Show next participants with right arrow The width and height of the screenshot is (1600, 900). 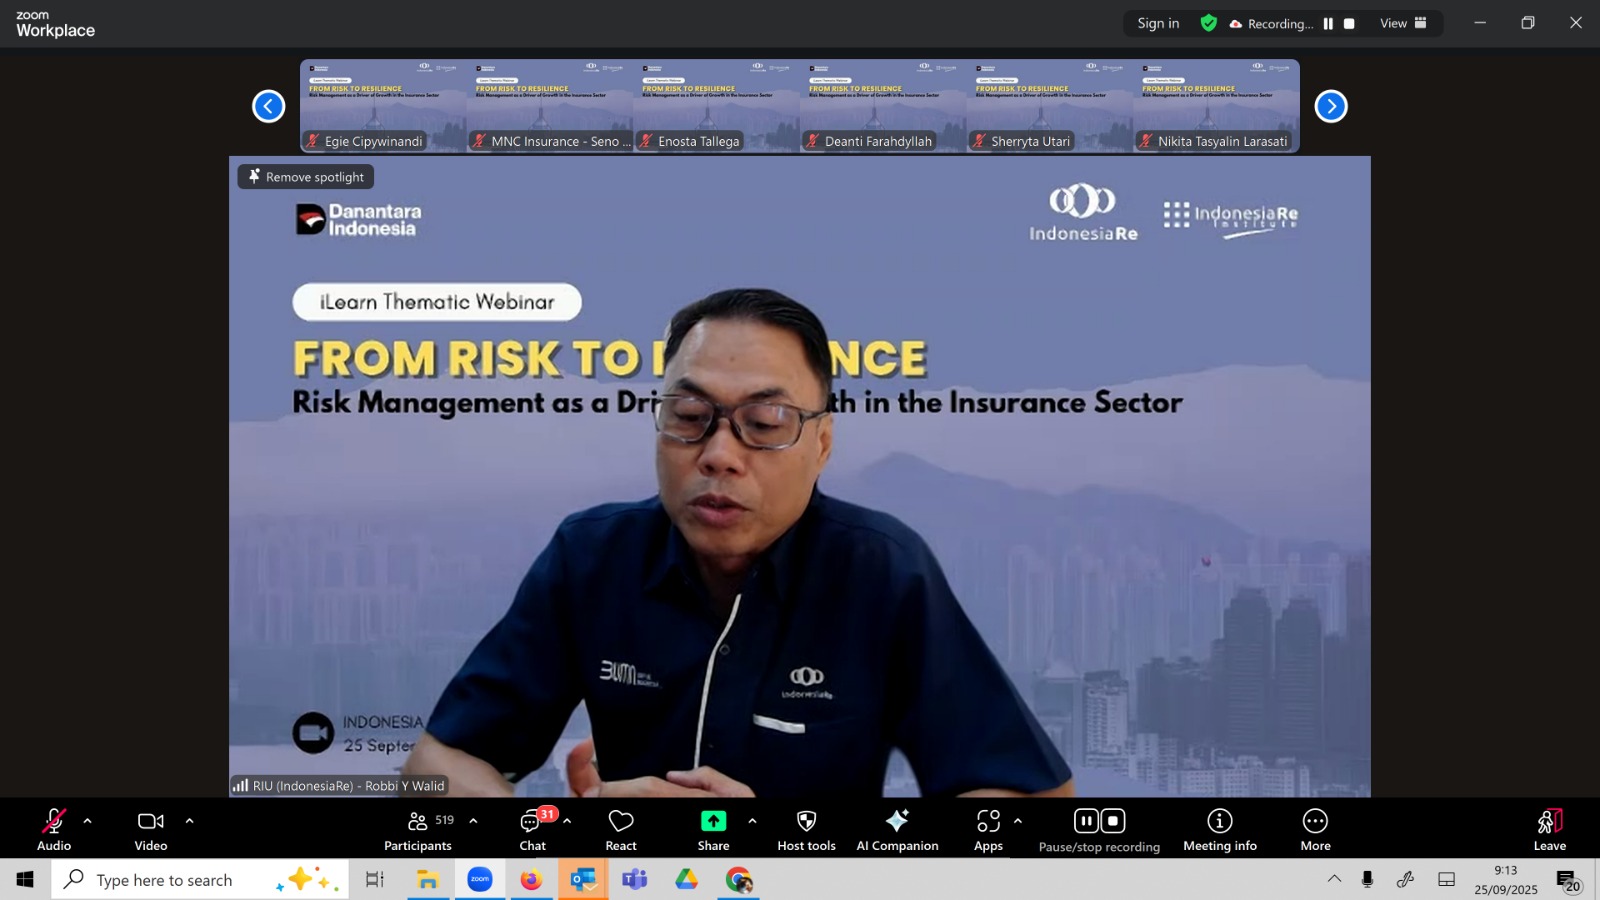tap(1330, 106)
